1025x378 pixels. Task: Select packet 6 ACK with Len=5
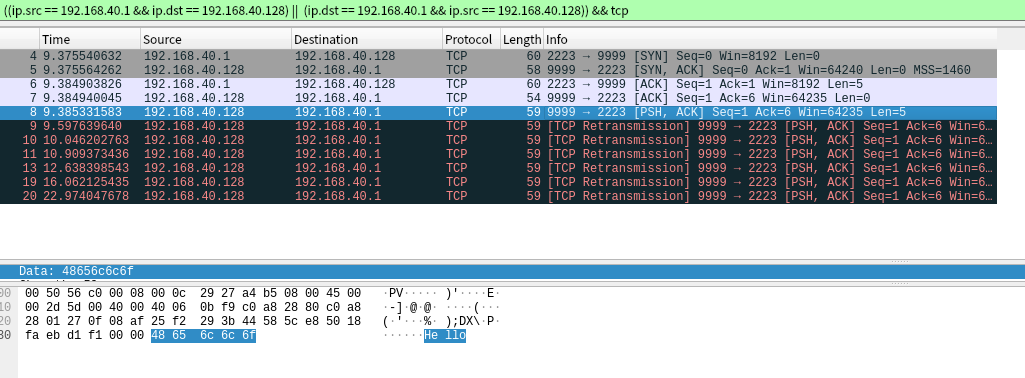tap(498, 84)
